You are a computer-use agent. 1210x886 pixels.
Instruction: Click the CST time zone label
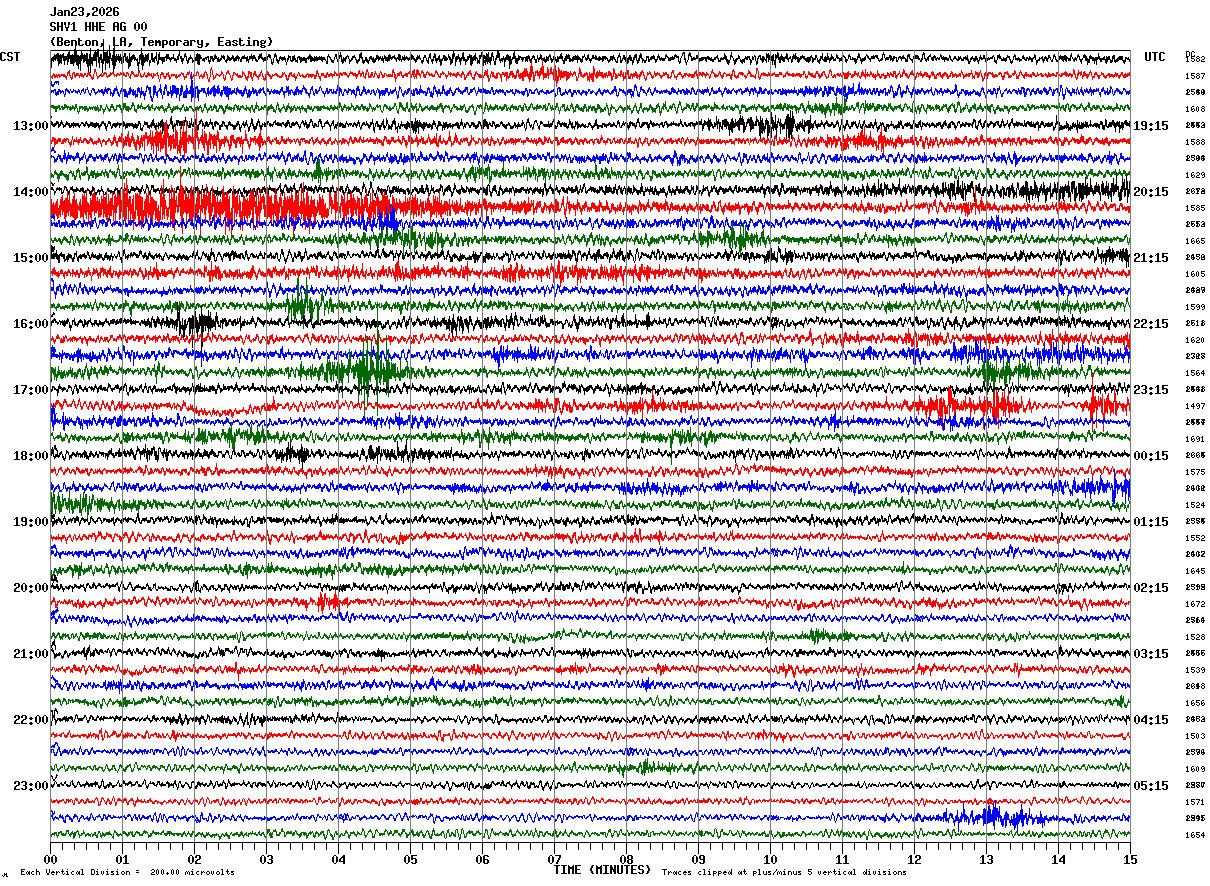[x=10, y=57]
